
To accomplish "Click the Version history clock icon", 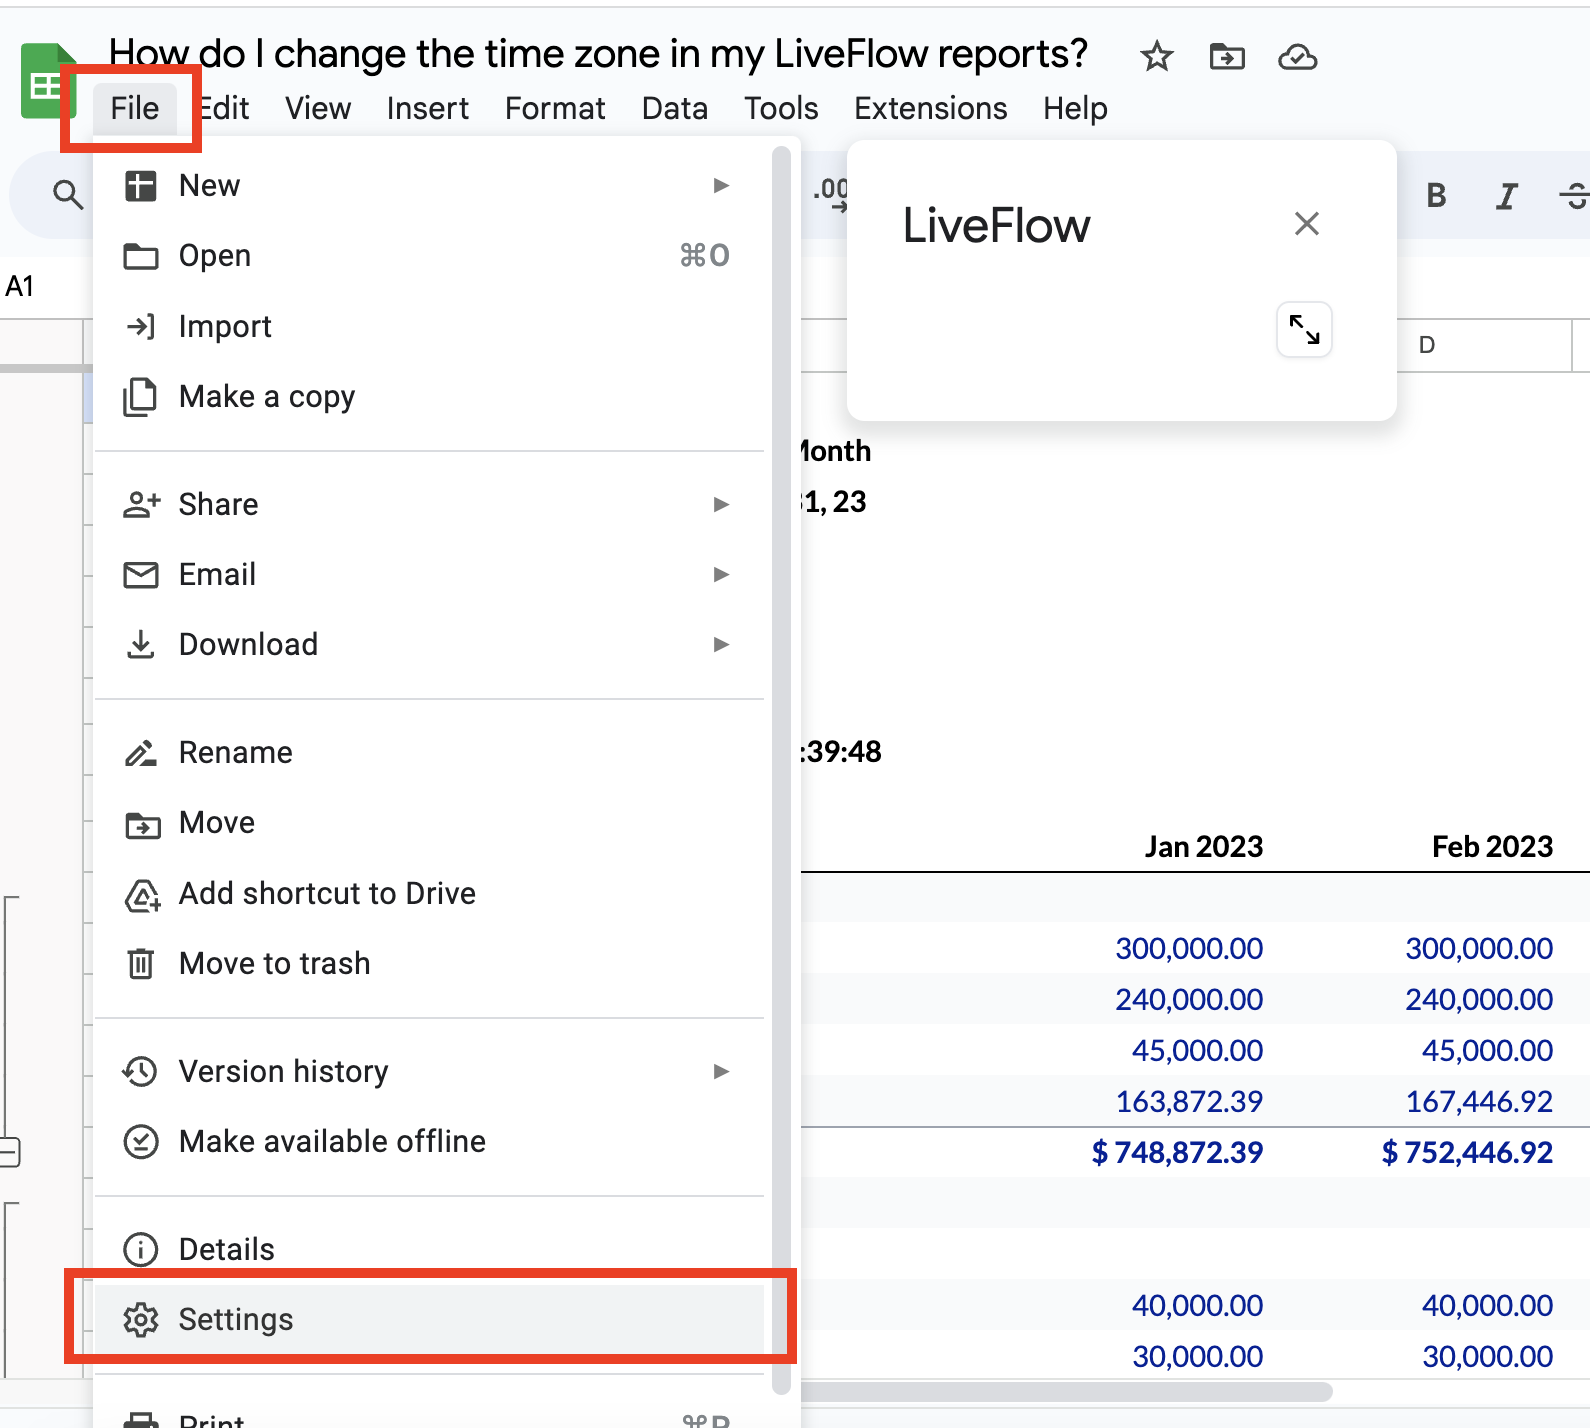I will pyautogui.click(x=140, y=1072).
